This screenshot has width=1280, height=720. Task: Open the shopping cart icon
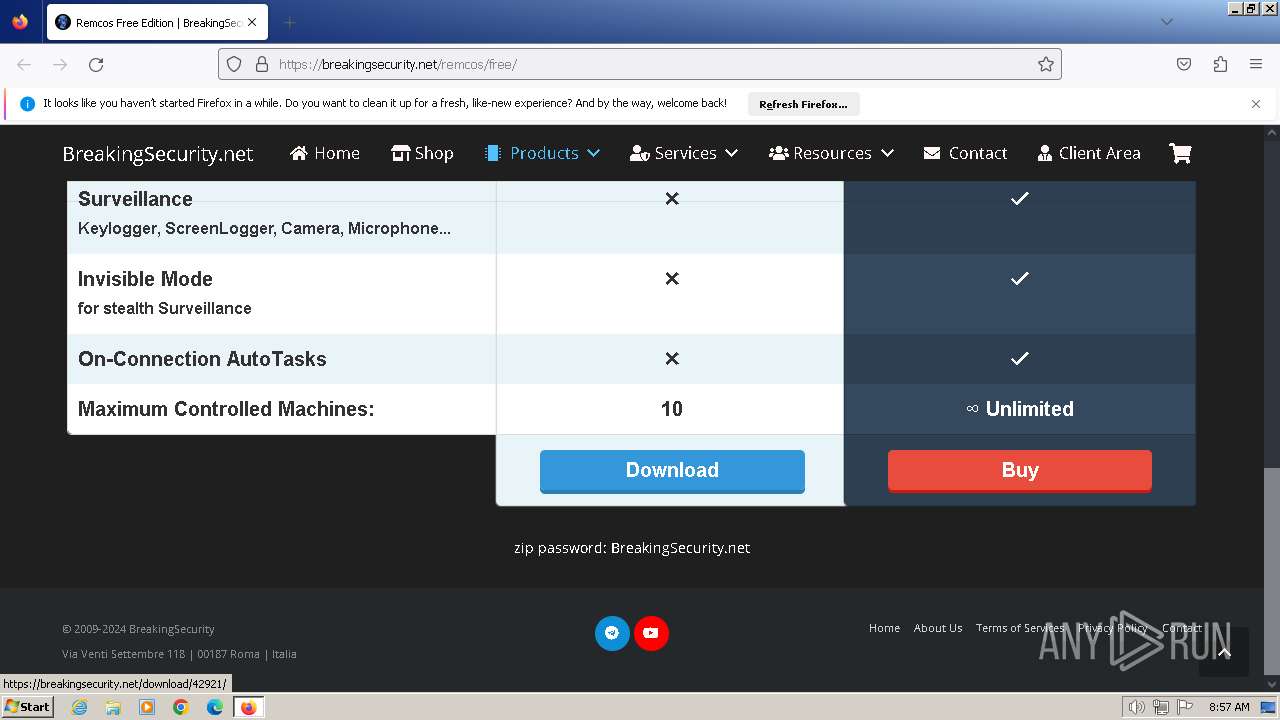click(1180, 153)
